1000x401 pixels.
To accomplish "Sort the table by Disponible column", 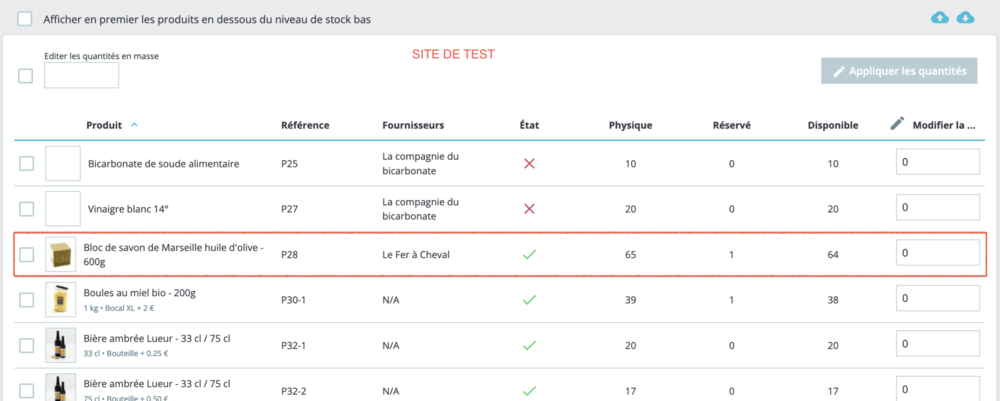I will (833, 125).
